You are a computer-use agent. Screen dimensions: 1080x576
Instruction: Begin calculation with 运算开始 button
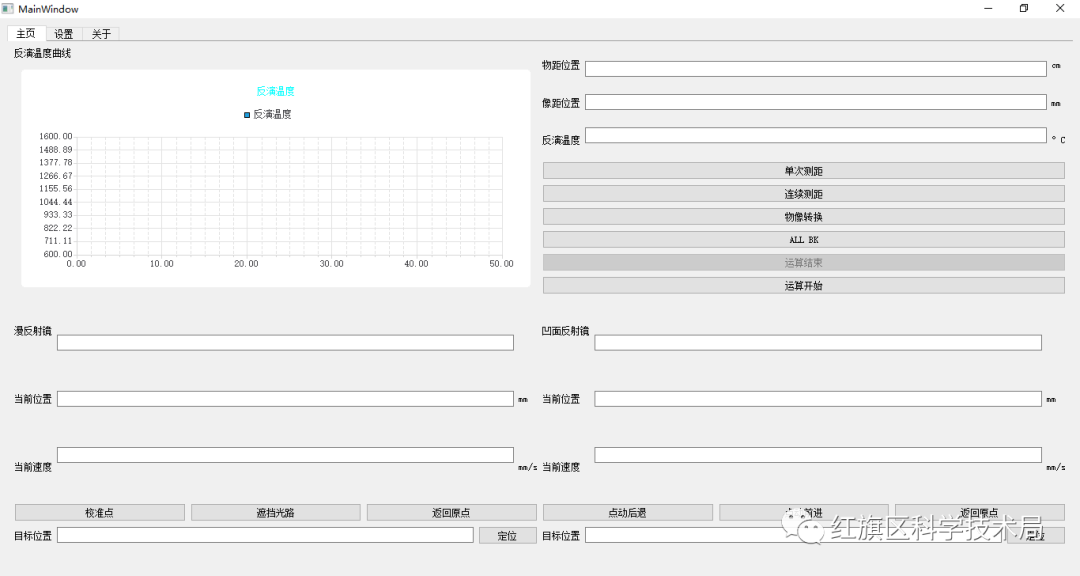(803, 285)
